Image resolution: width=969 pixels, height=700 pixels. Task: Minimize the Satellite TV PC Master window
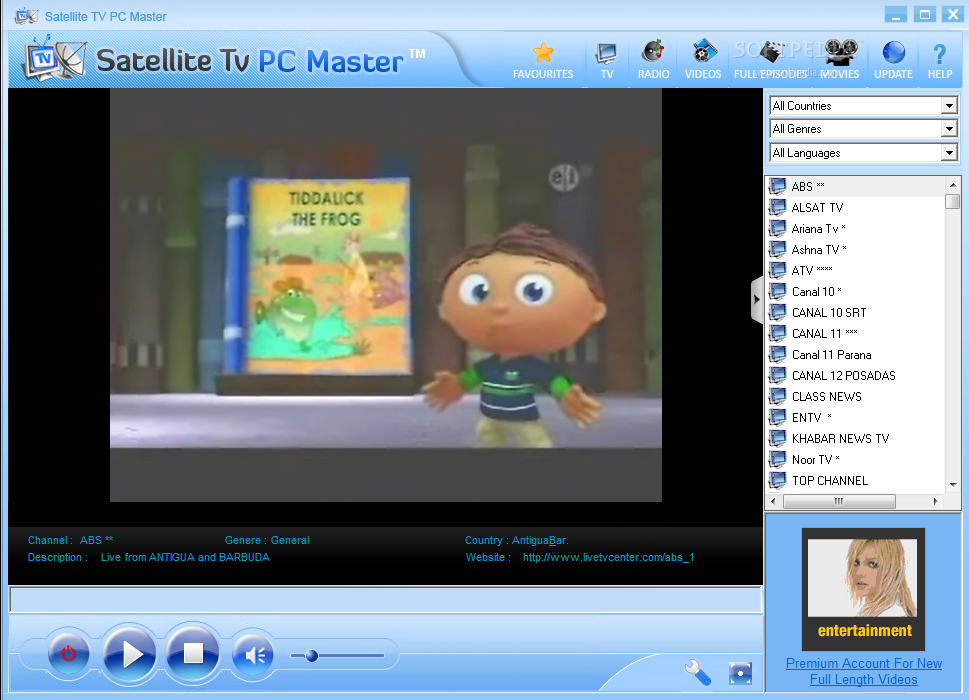click(895, 14)
